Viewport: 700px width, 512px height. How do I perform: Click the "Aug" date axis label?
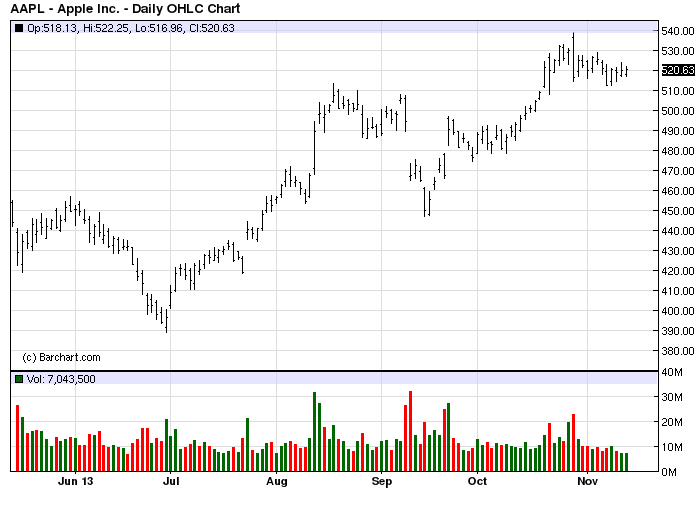click(277, 481)
